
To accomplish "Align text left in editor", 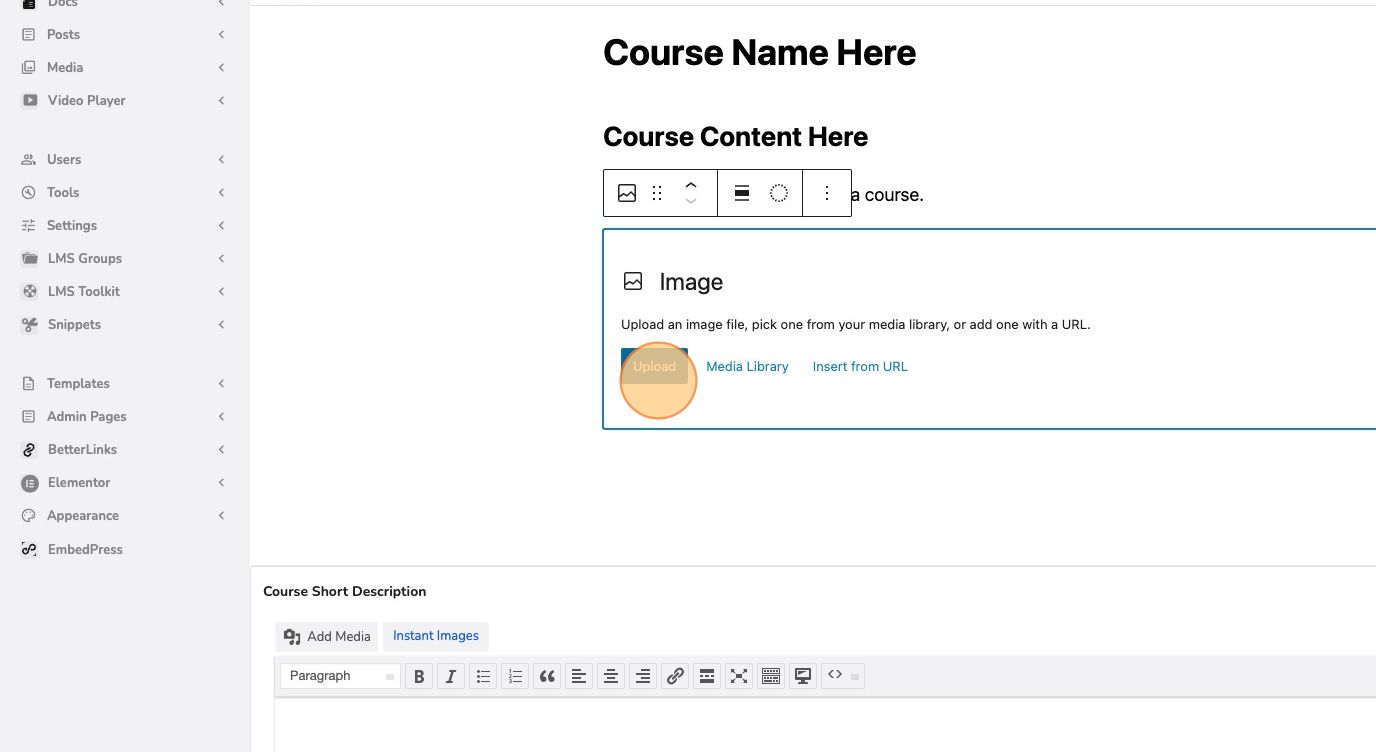I will pyautogui.click(x=579, y=677).
